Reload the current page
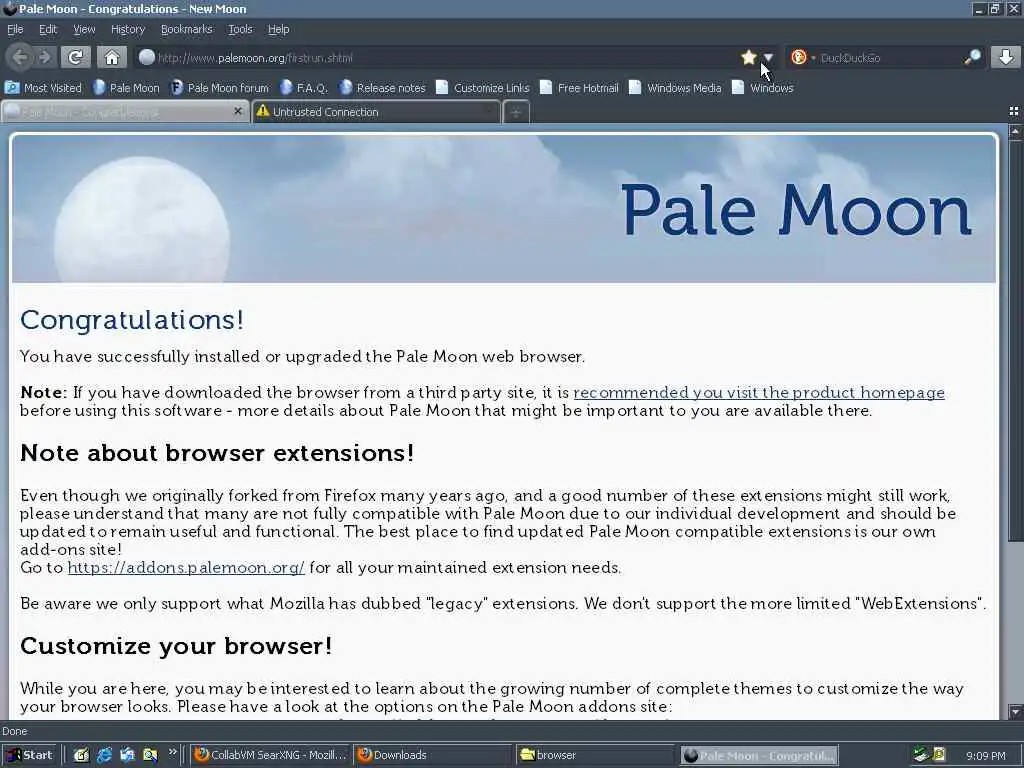Image resolution: width=1024 pixels, height=768 pixels. point(75,57)
